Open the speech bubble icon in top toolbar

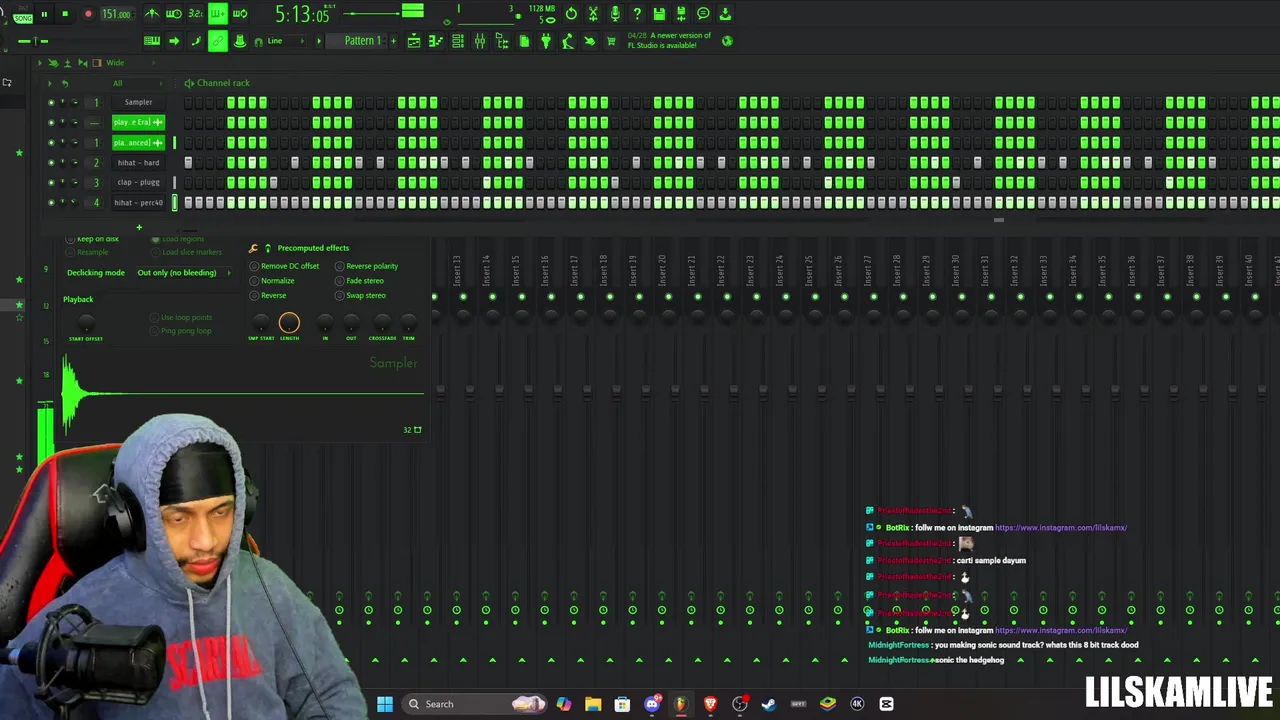[x=703, y=14]
